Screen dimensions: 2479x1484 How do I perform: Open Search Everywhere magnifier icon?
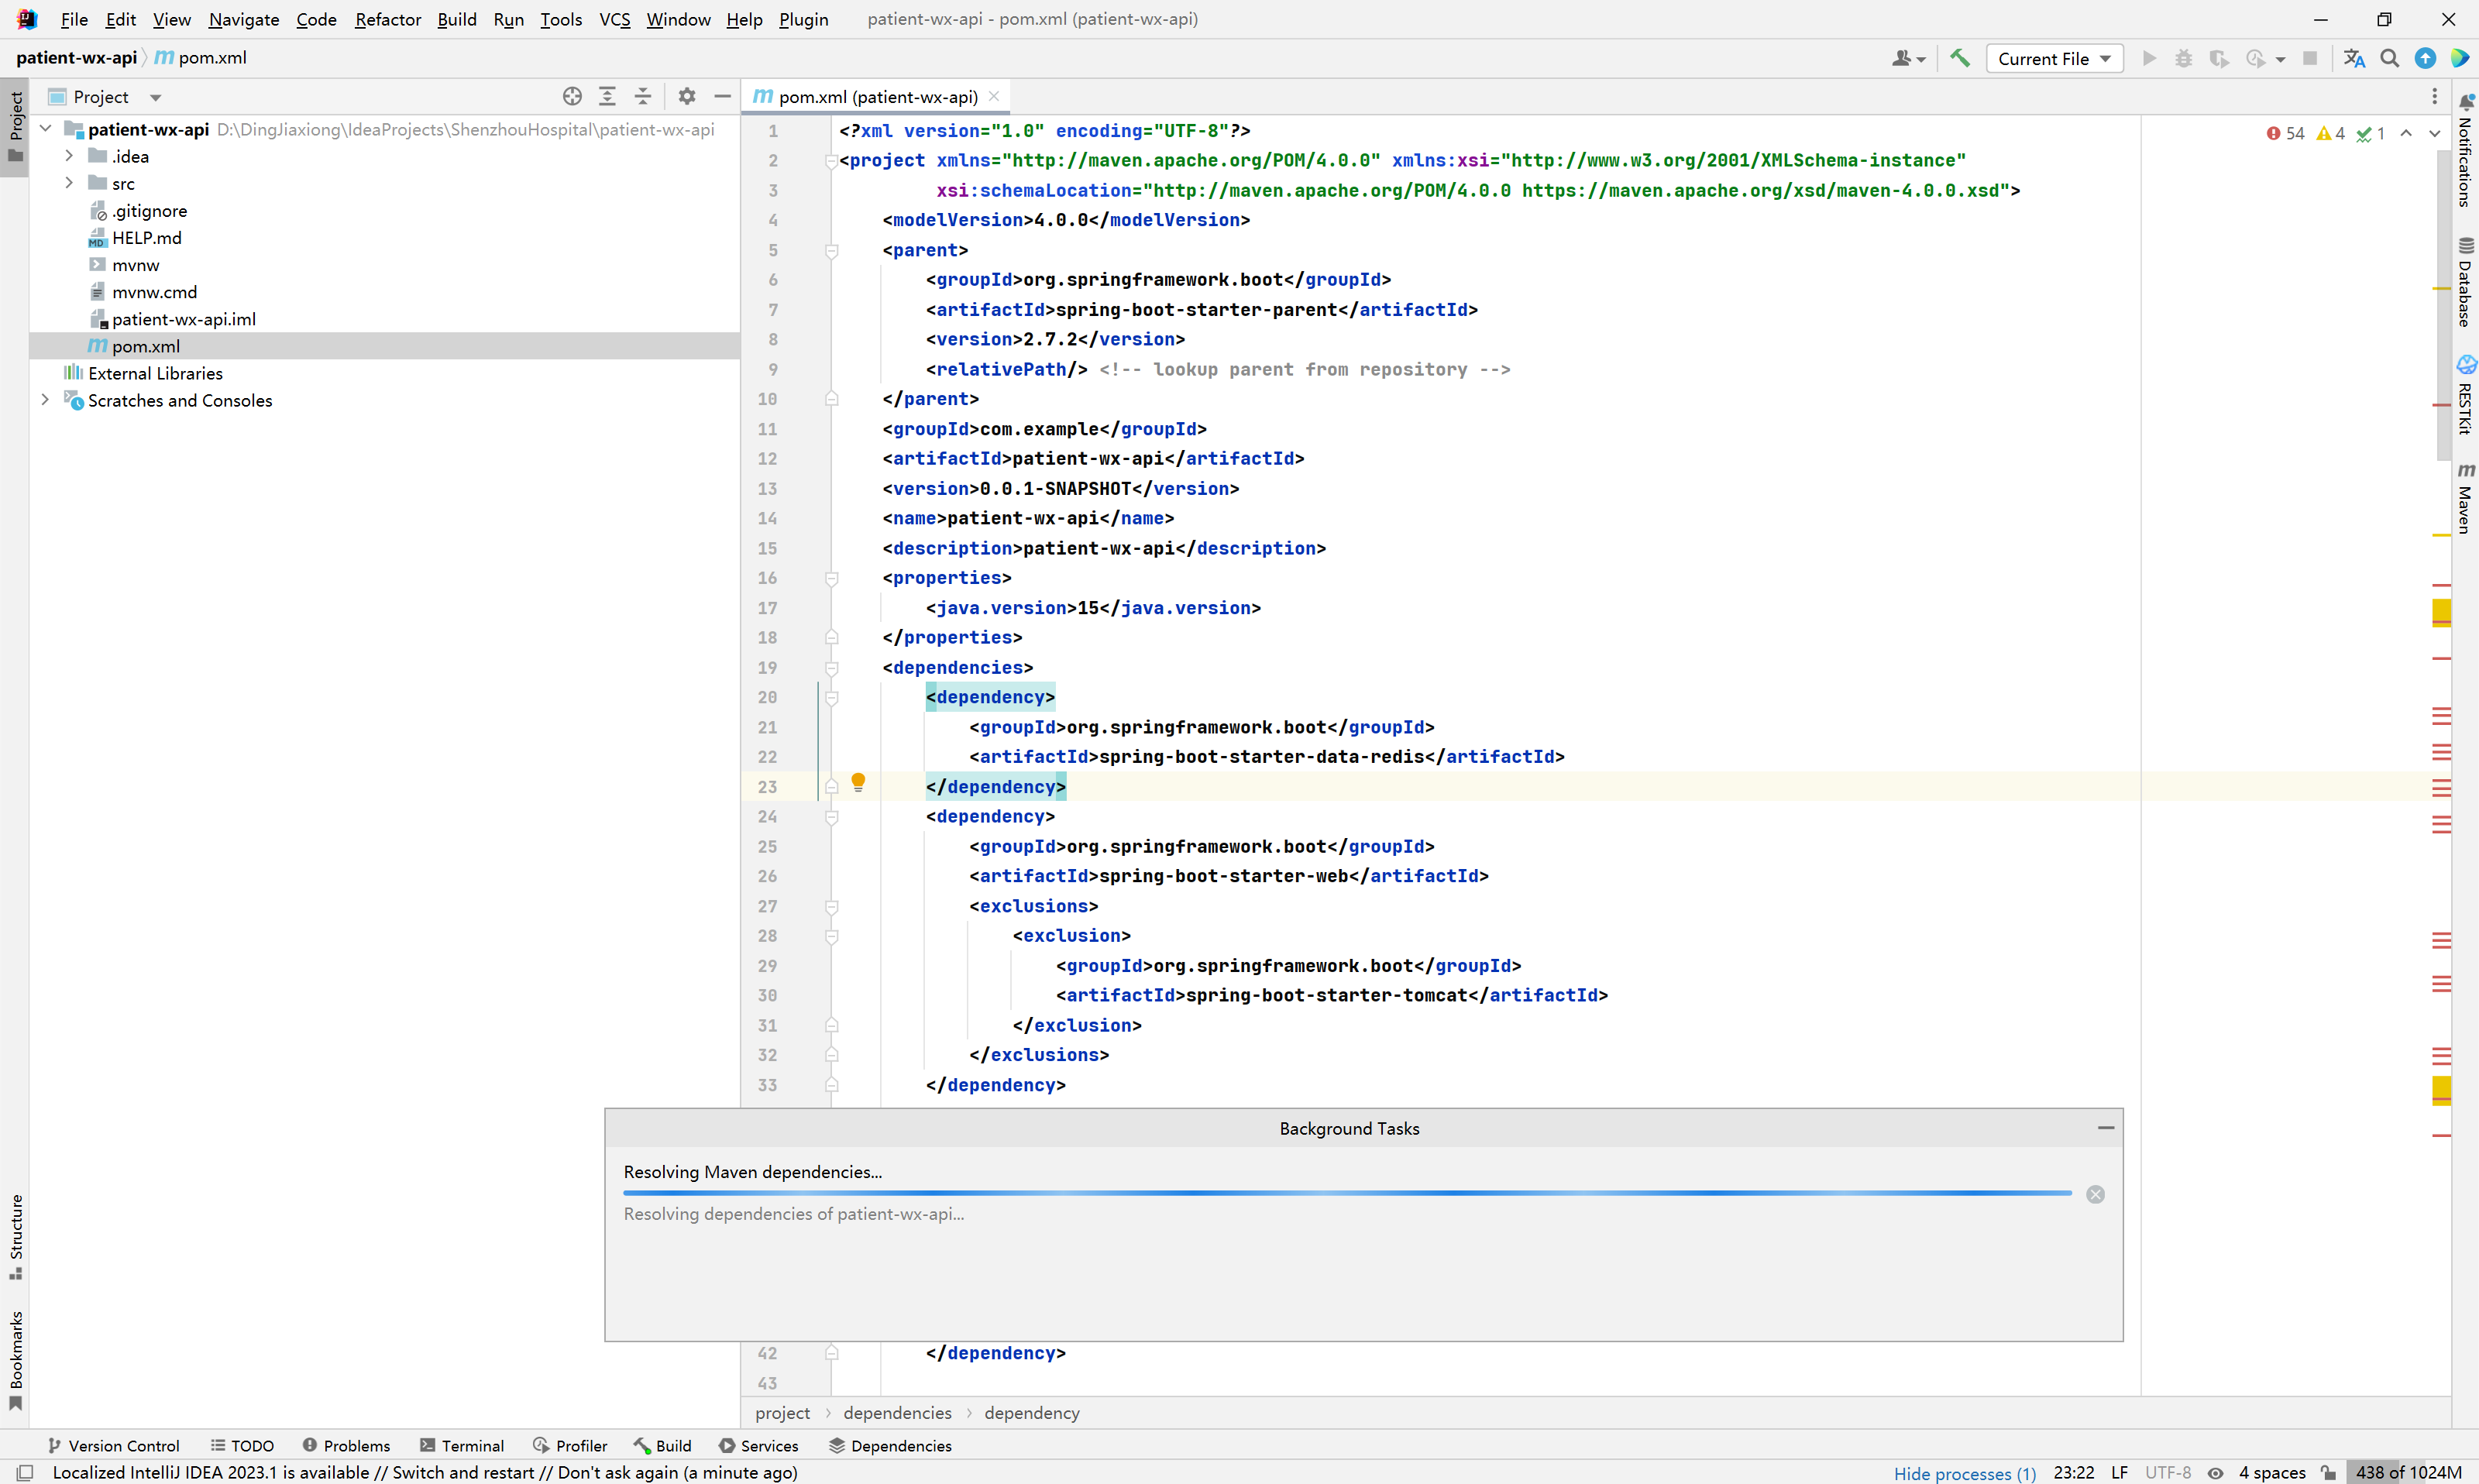[x=2389, y=58]
